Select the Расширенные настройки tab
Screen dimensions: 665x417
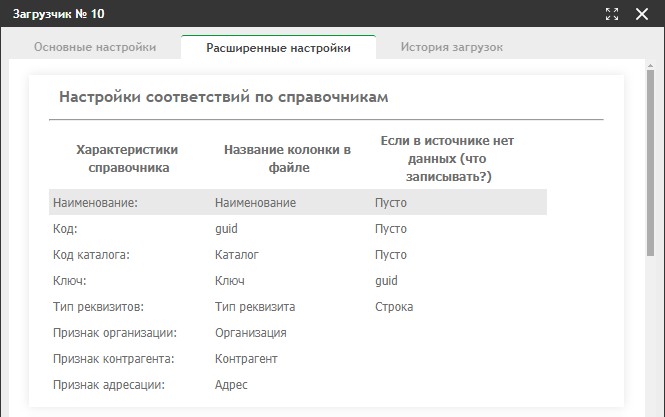click(x=278, y=48)
